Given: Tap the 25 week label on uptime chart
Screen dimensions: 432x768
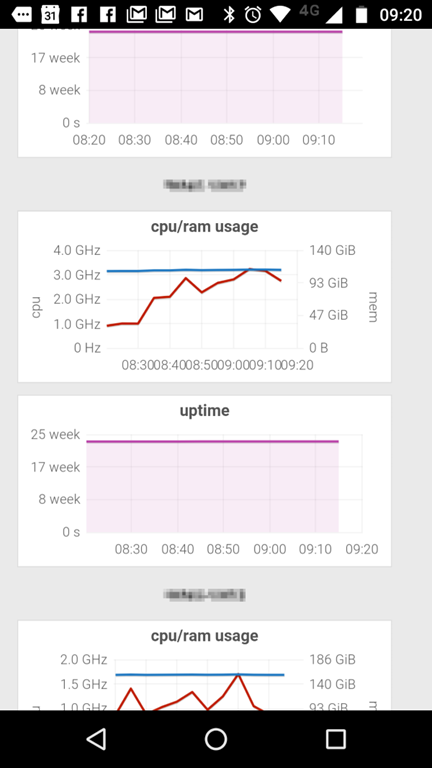Looking at the screenshot, I should [55, 434].
